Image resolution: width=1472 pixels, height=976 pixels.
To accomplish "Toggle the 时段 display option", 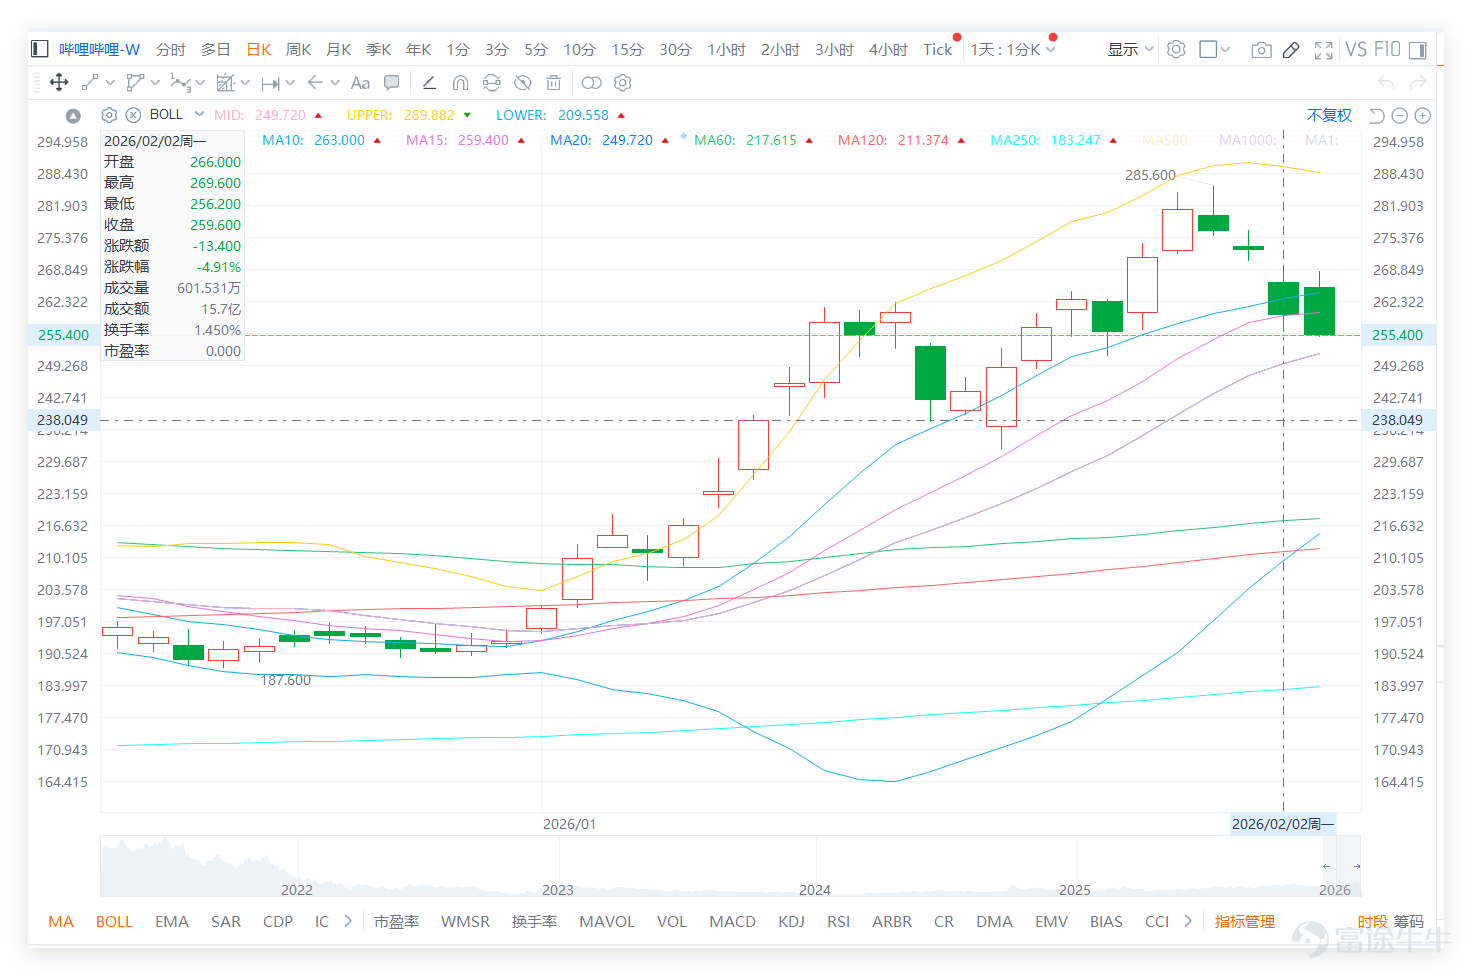I will click(1372, 921).
